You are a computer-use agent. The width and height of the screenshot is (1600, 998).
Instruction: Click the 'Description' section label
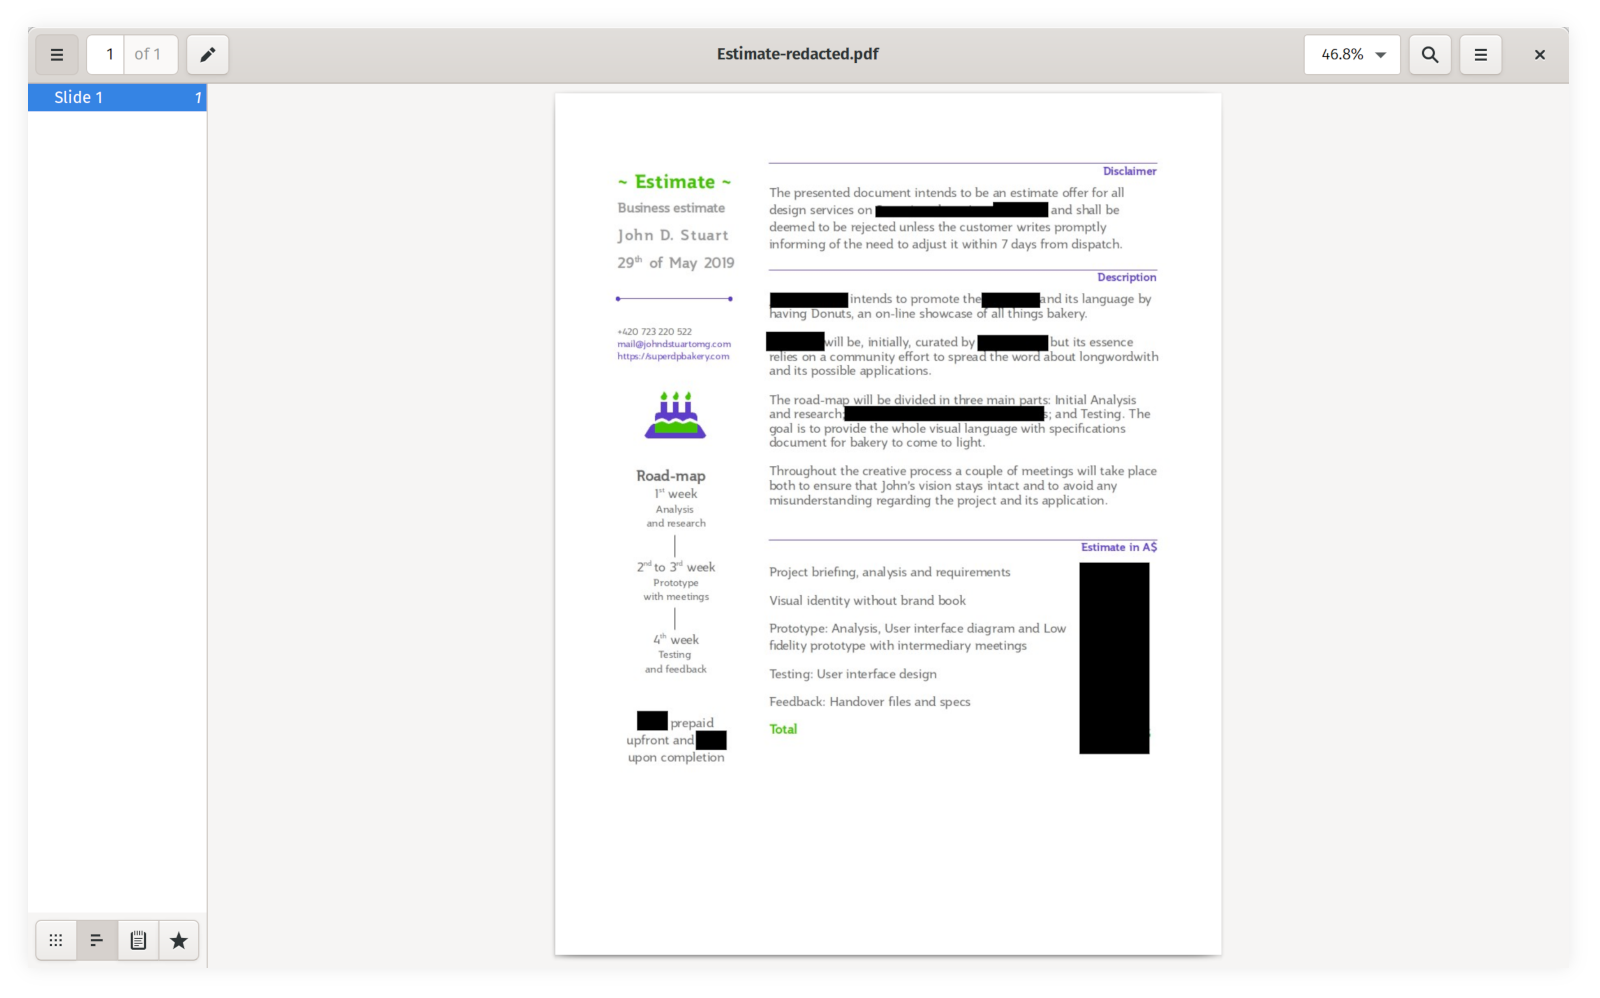[1126, 277]
